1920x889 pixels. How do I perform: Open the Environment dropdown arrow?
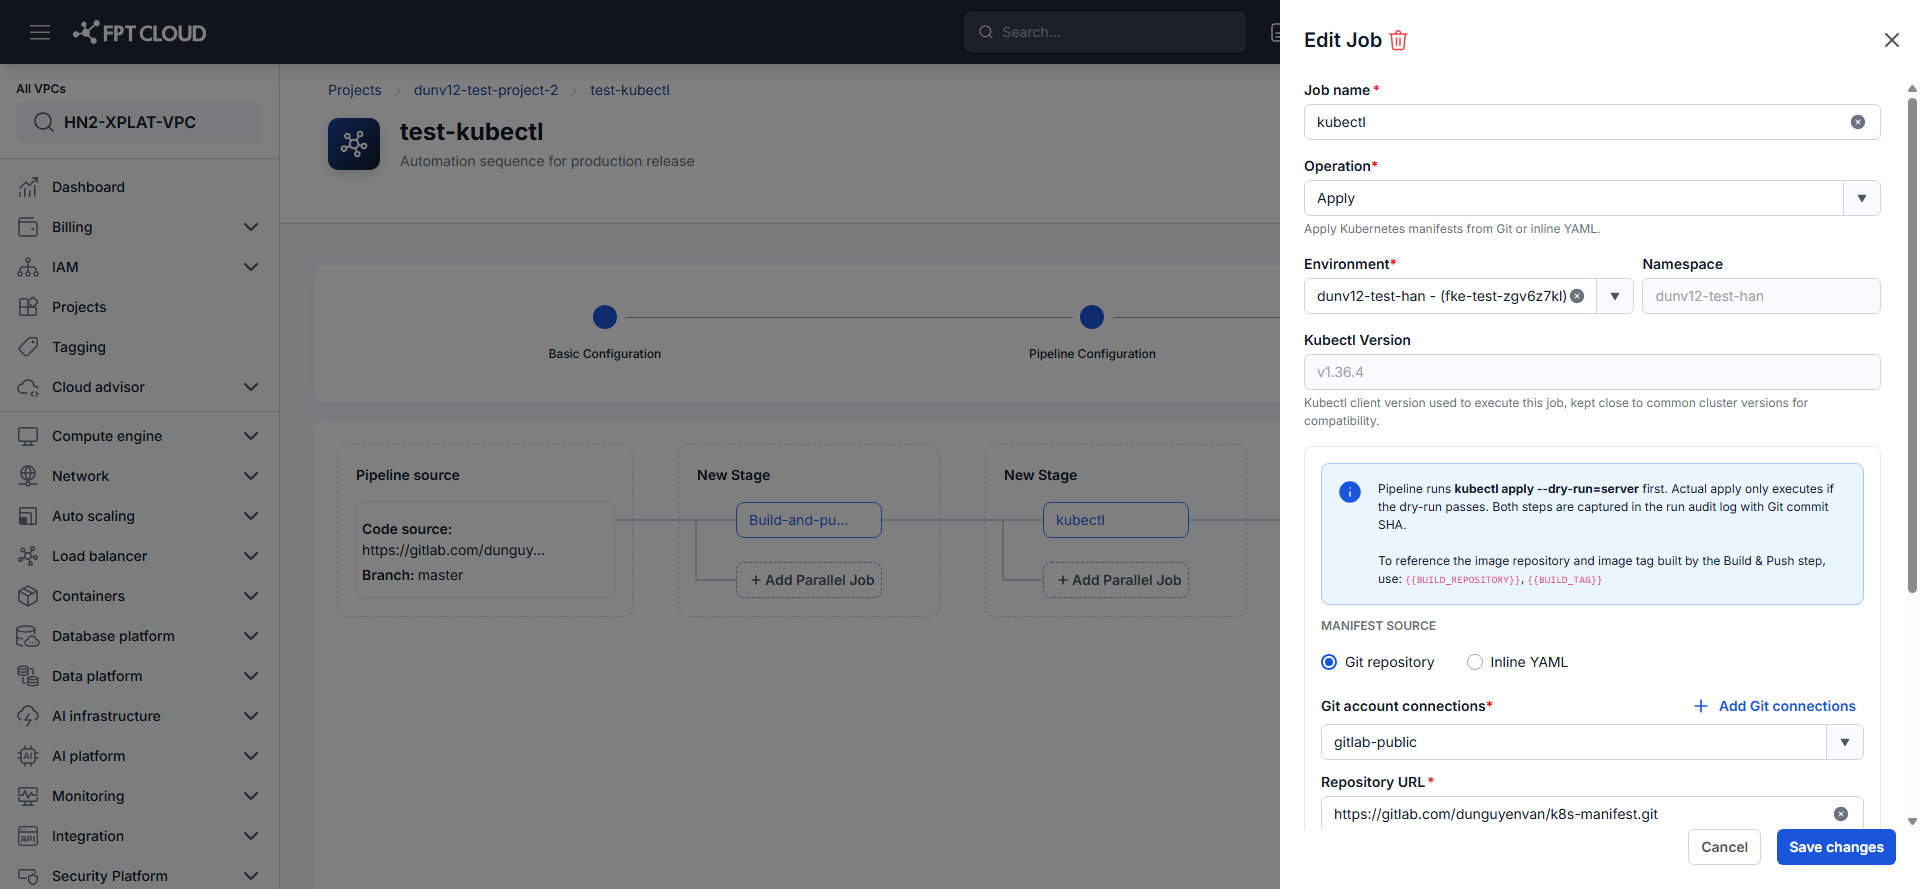[x=1614, y=296]
